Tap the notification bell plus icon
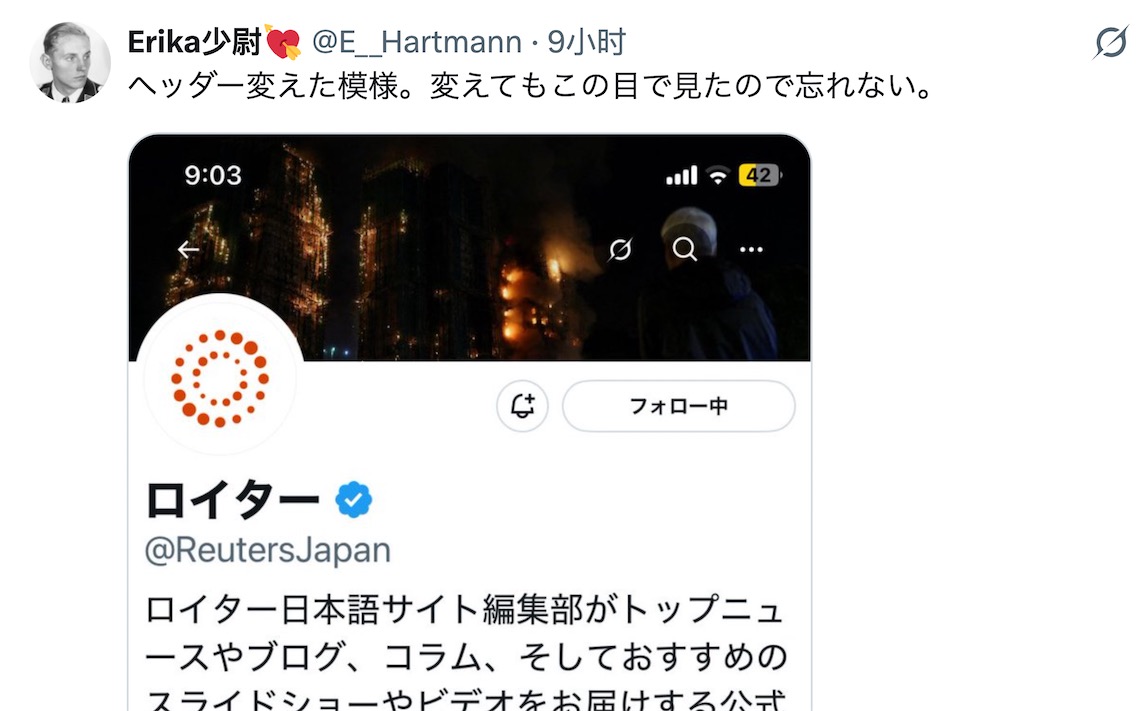 (522, 406)
